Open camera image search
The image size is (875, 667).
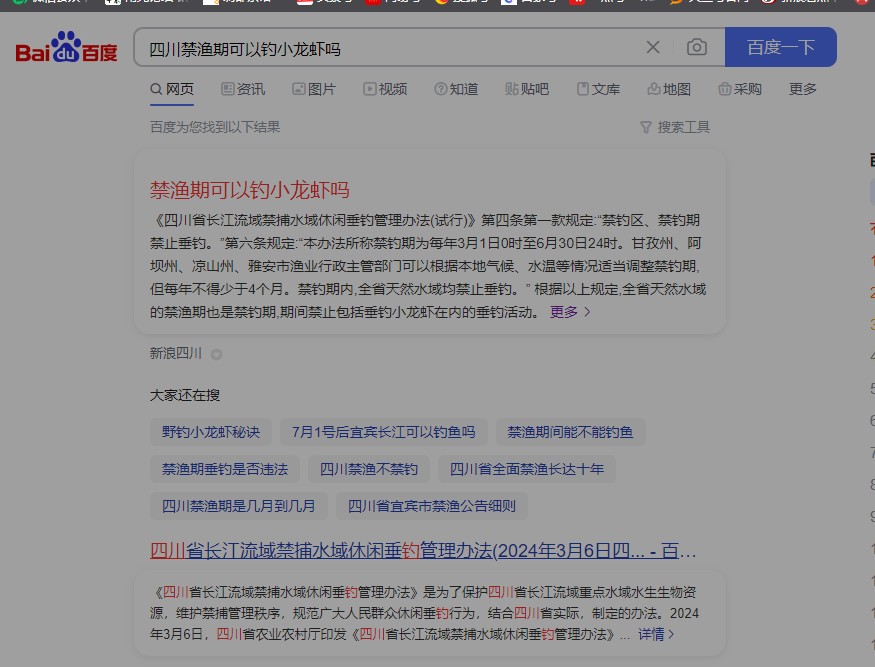pyautogui.click(x=697, y=47)
